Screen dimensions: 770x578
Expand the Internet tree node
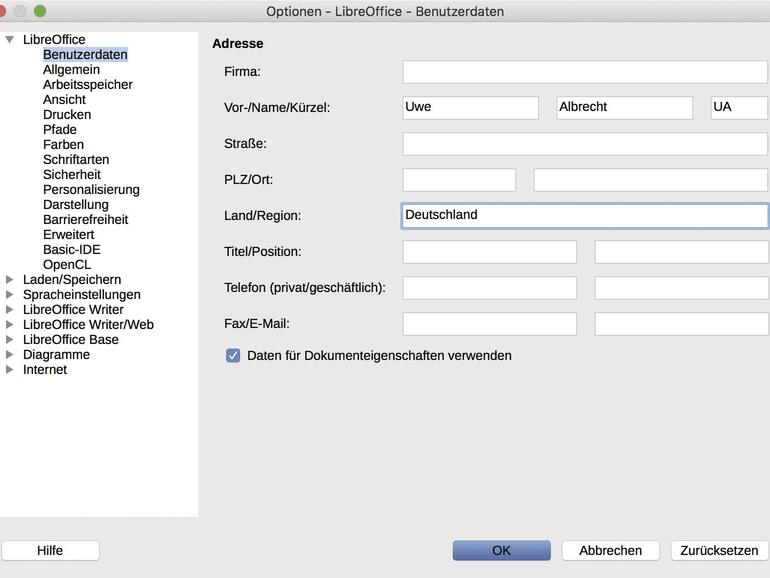[x=10, y=370]
